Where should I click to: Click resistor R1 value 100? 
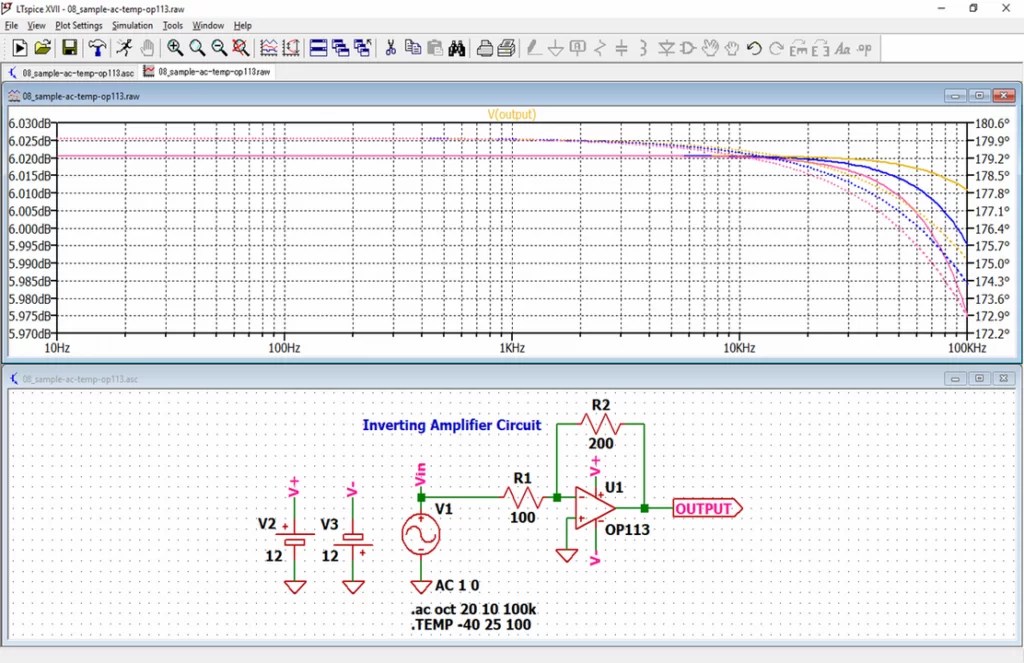click(522, 517)
